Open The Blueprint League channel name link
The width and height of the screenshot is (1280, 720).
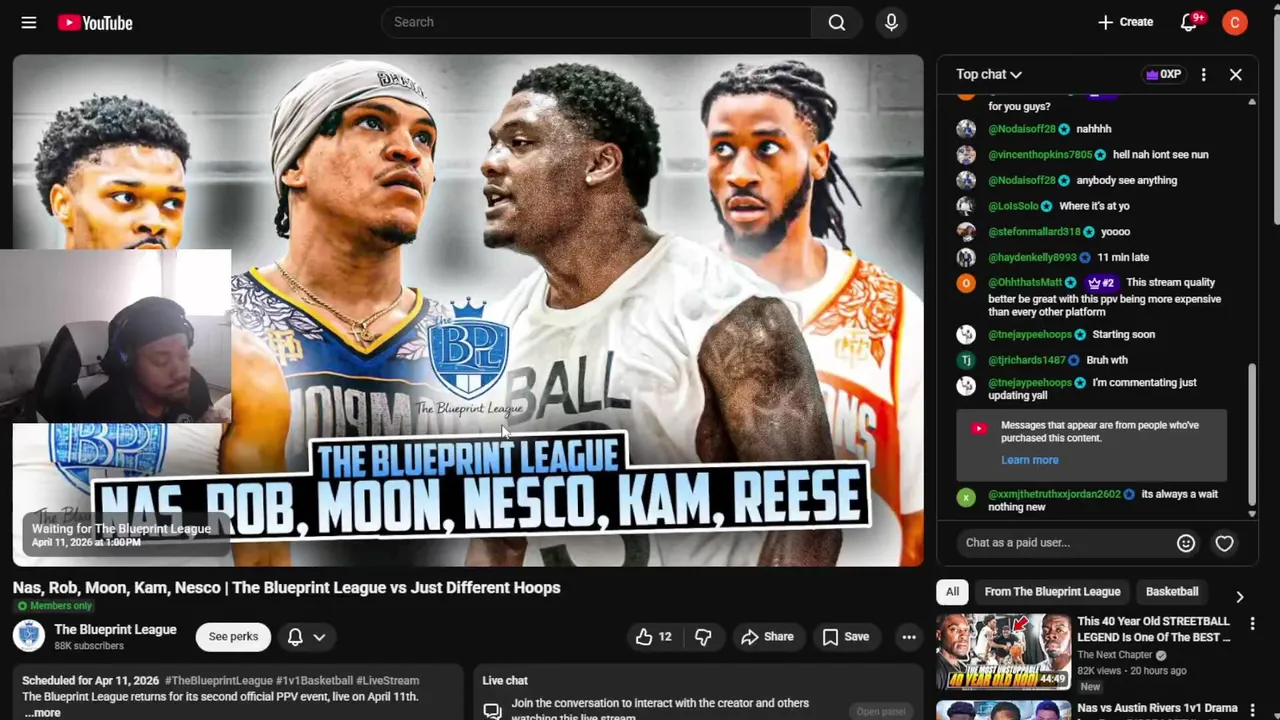(x=115, y=629)
